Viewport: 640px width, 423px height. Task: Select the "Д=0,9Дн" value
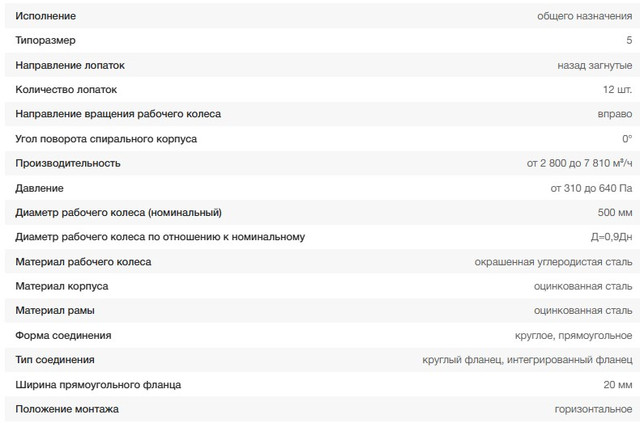[609, 237]
